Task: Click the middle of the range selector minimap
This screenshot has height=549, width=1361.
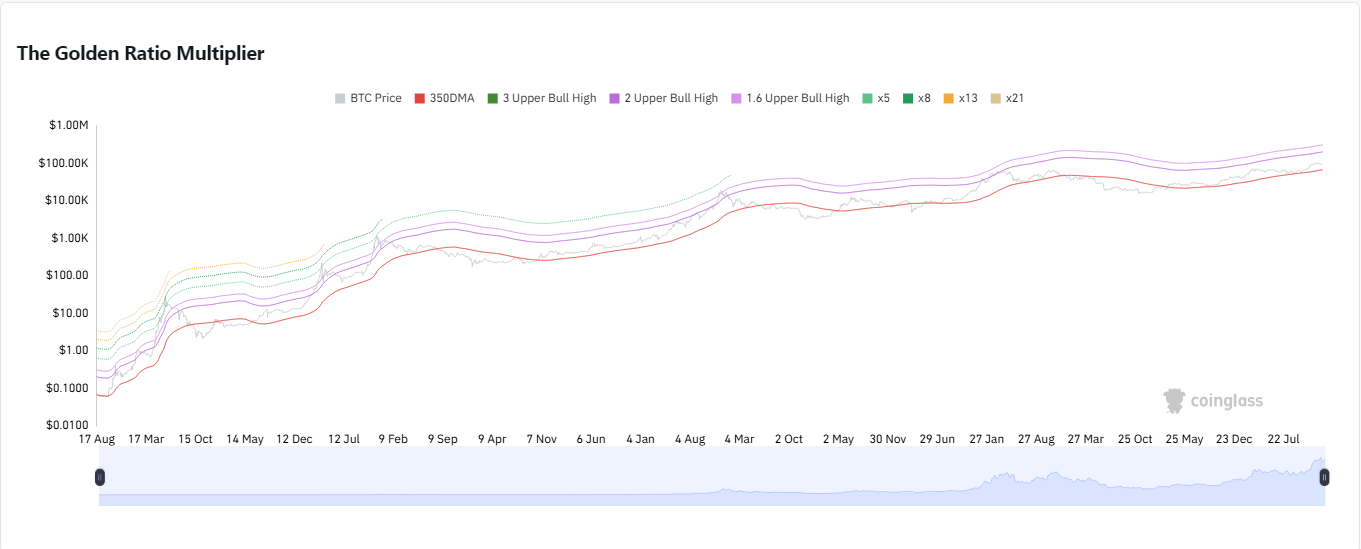Action: (x=712, y=477)
